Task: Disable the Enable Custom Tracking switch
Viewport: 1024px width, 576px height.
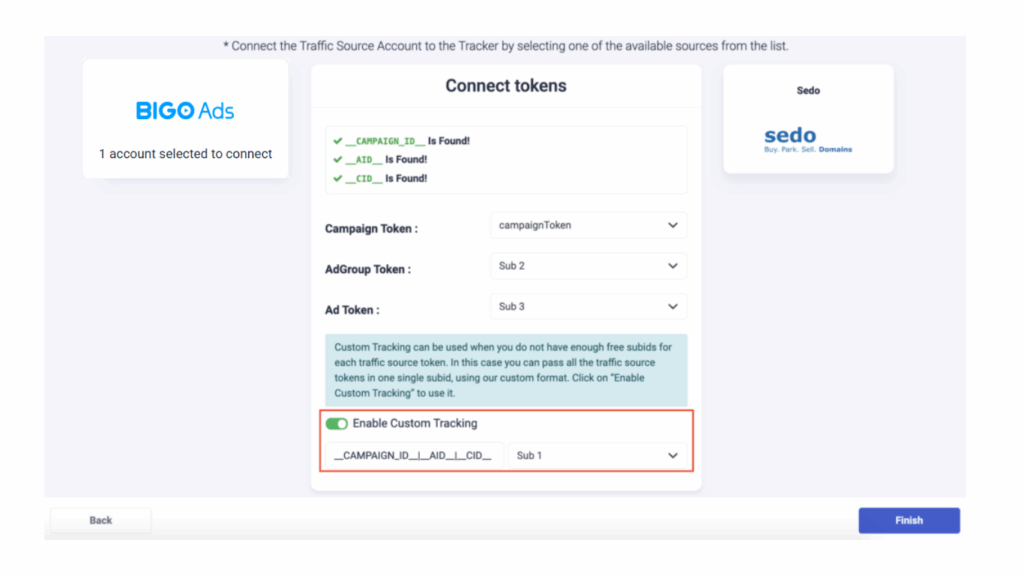Action: click(337, 424)
